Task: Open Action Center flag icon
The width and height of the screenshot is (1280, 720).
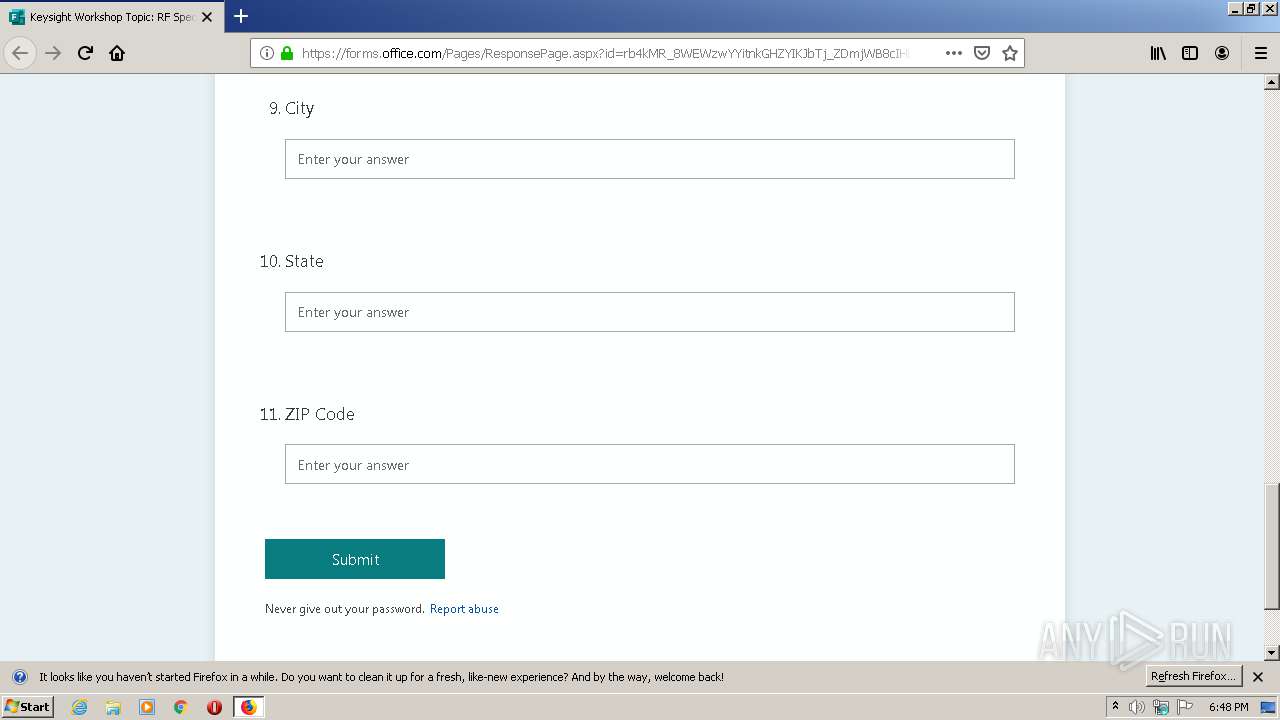Action: coord(1185,707)
